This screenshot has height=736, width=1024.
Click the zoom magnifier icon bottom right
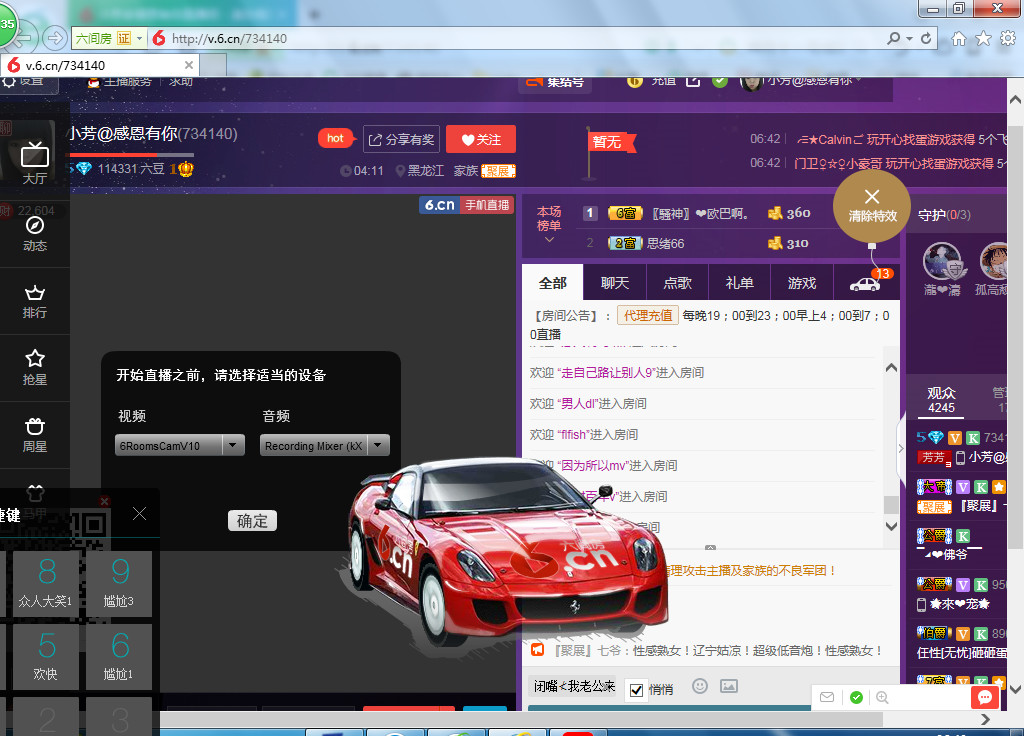pyautogui.click(x=882, y=697)
